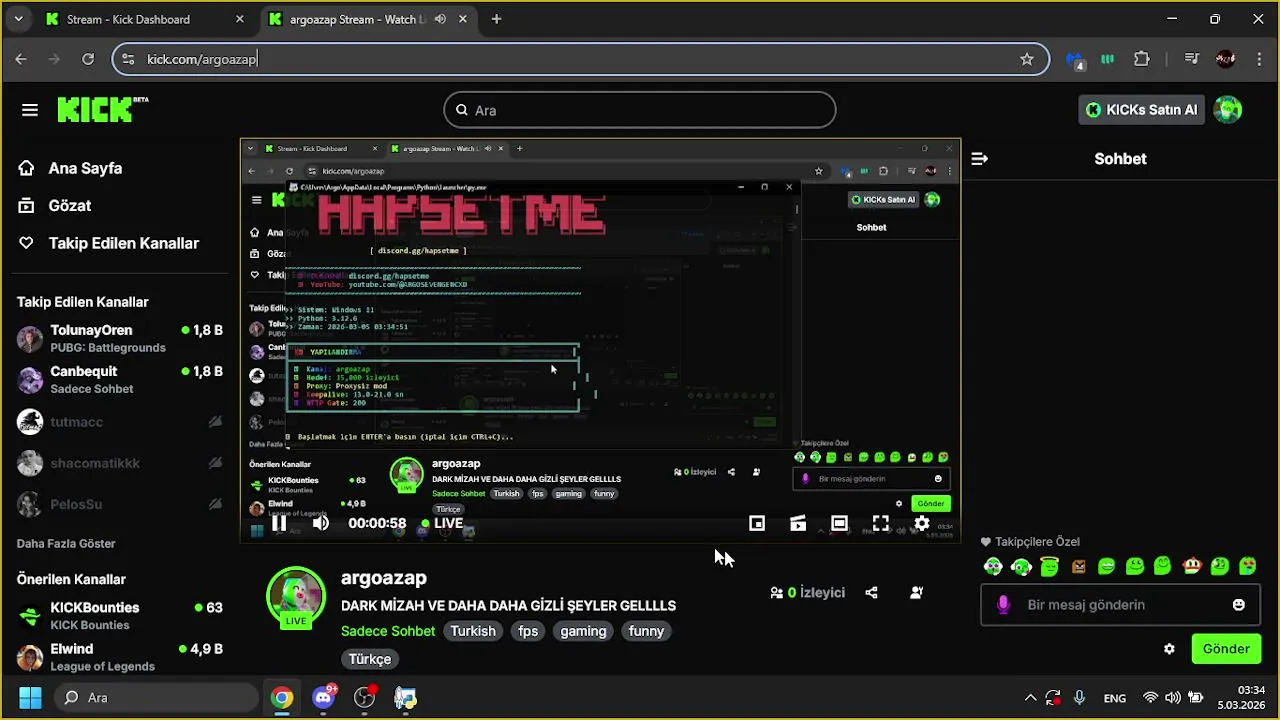Open chat settings gear

click(x=1169, y=649)
